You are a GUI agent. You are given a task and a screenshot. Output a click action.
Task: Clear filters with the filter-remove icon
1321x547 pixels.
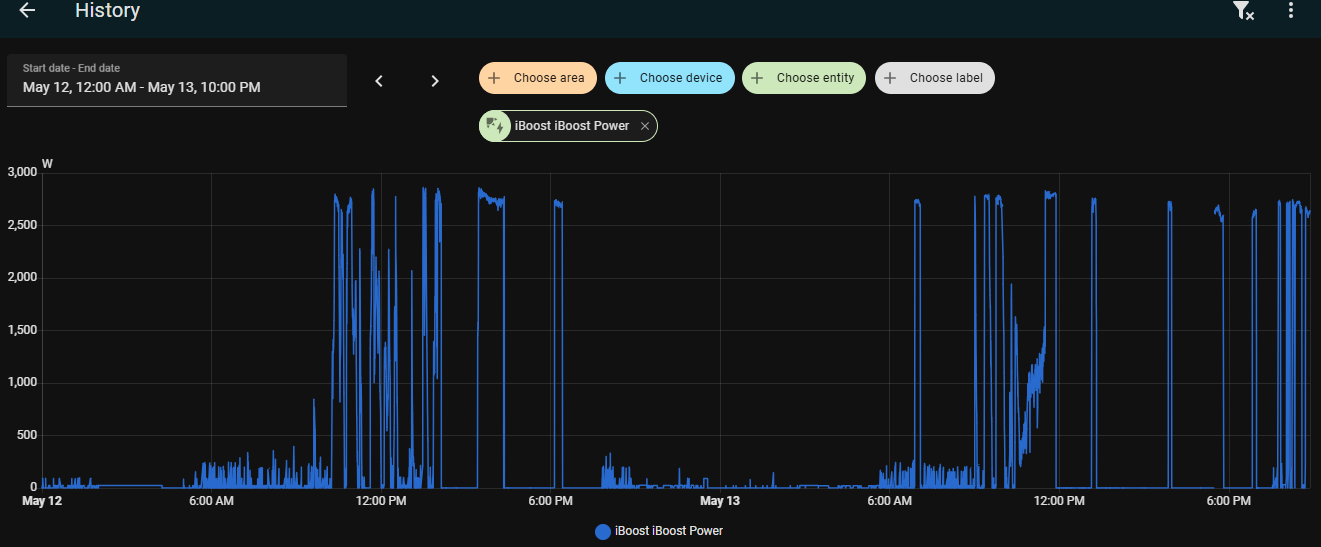[1243, 11]
